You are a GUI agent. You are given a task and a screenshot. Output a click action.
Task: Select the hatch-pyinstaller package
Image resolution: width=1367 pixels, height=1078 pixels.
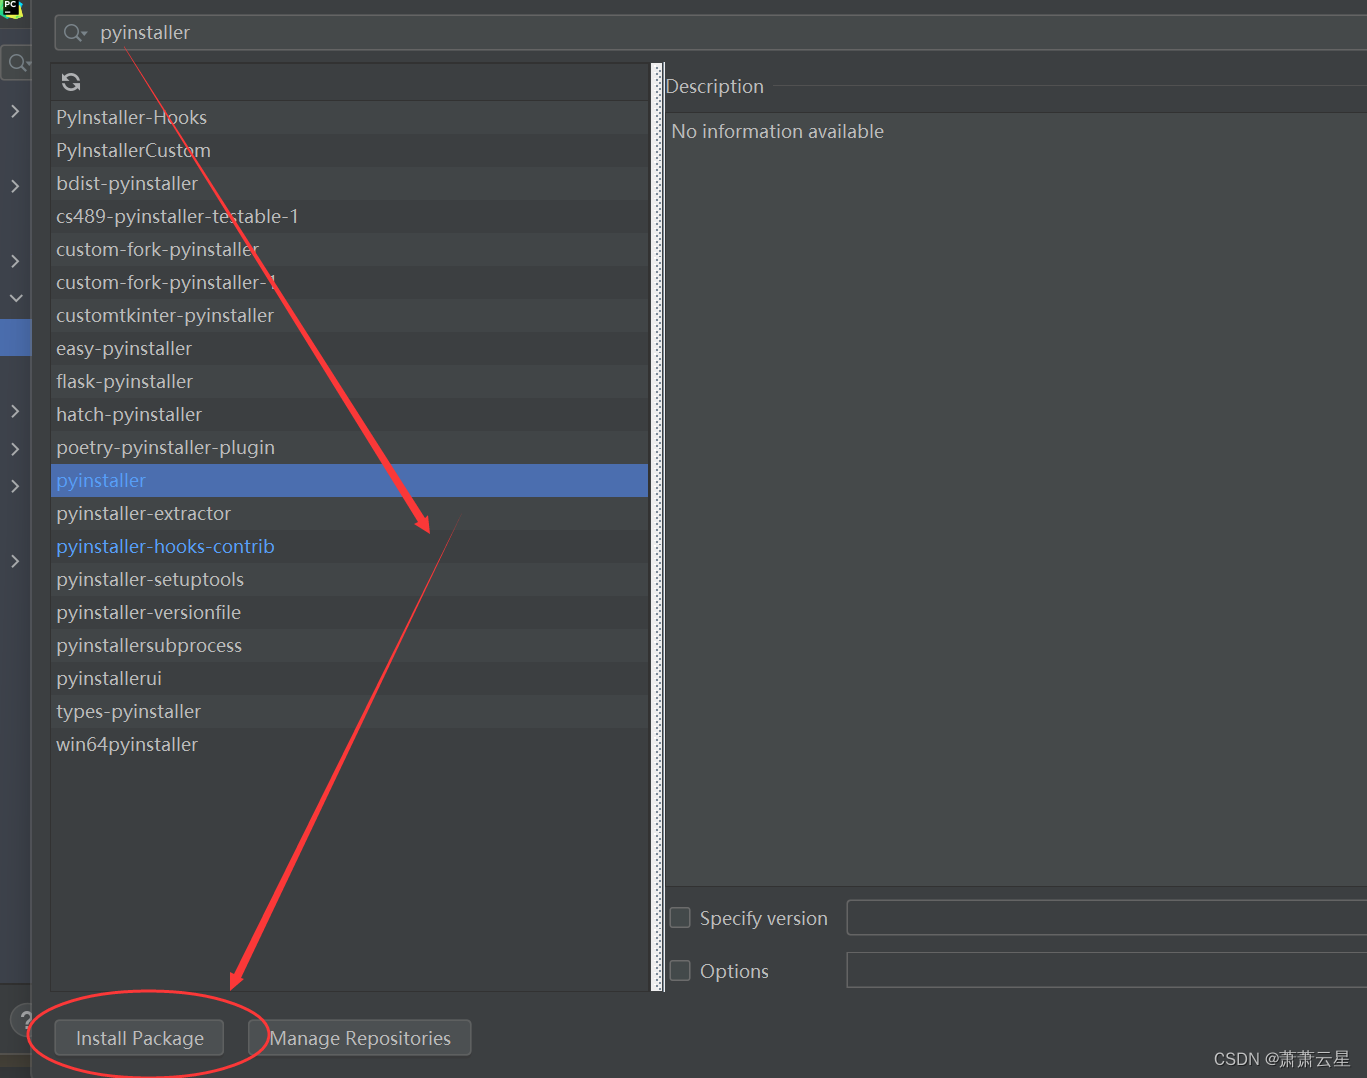[x=349, y=414]
